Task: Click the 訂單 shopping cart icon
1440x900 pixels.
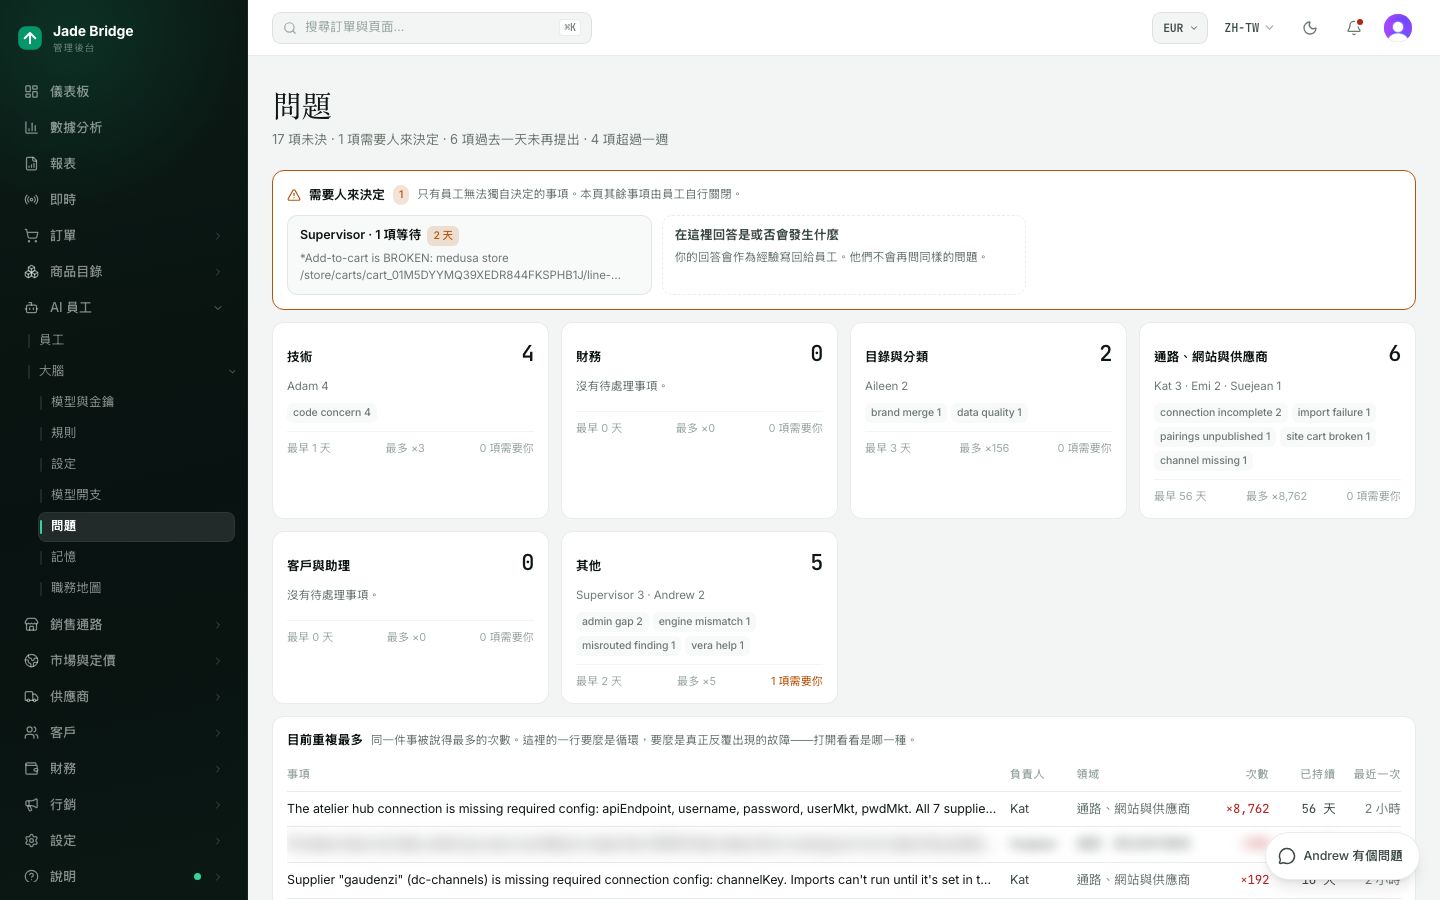Action: (x=31, y=235)
